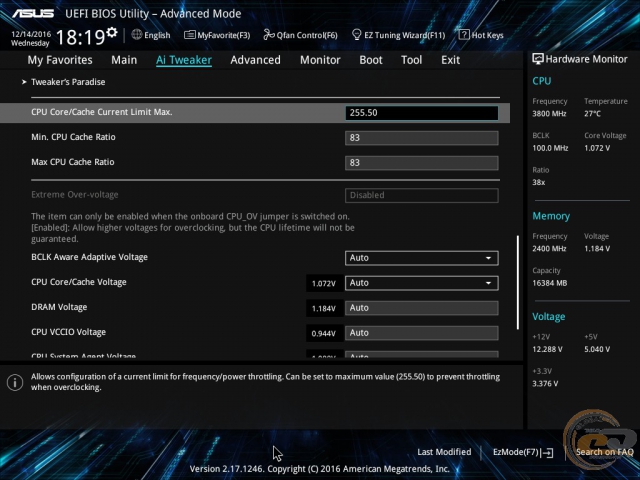Screen dimensions: 640x480
Task: Click the BCLK Aware Adaptive Voltage label
Action: pyautogui.click(x=89, y=257)
